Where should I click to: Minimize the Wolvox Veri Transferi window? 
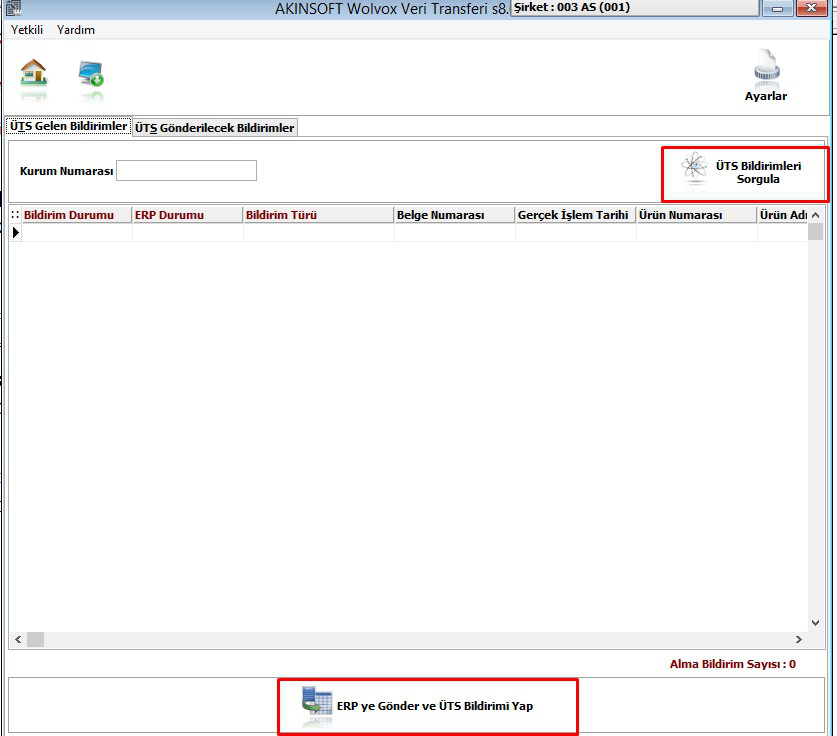pos(777,8)
